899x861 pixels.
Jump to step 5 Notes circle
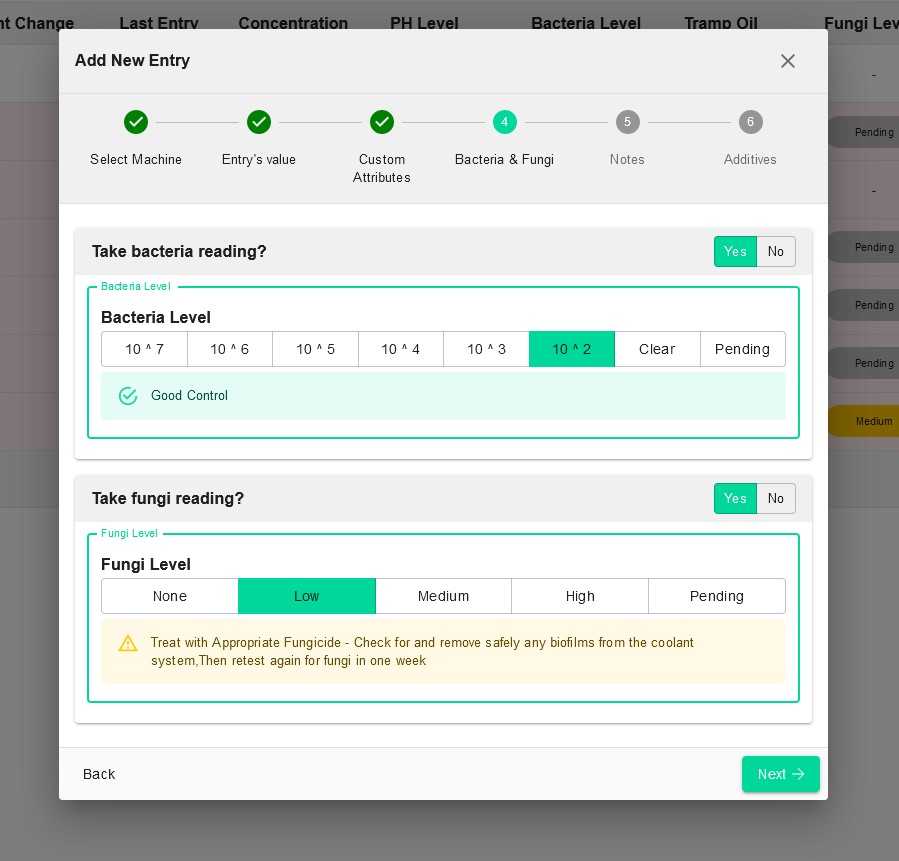tap(627, 122)
